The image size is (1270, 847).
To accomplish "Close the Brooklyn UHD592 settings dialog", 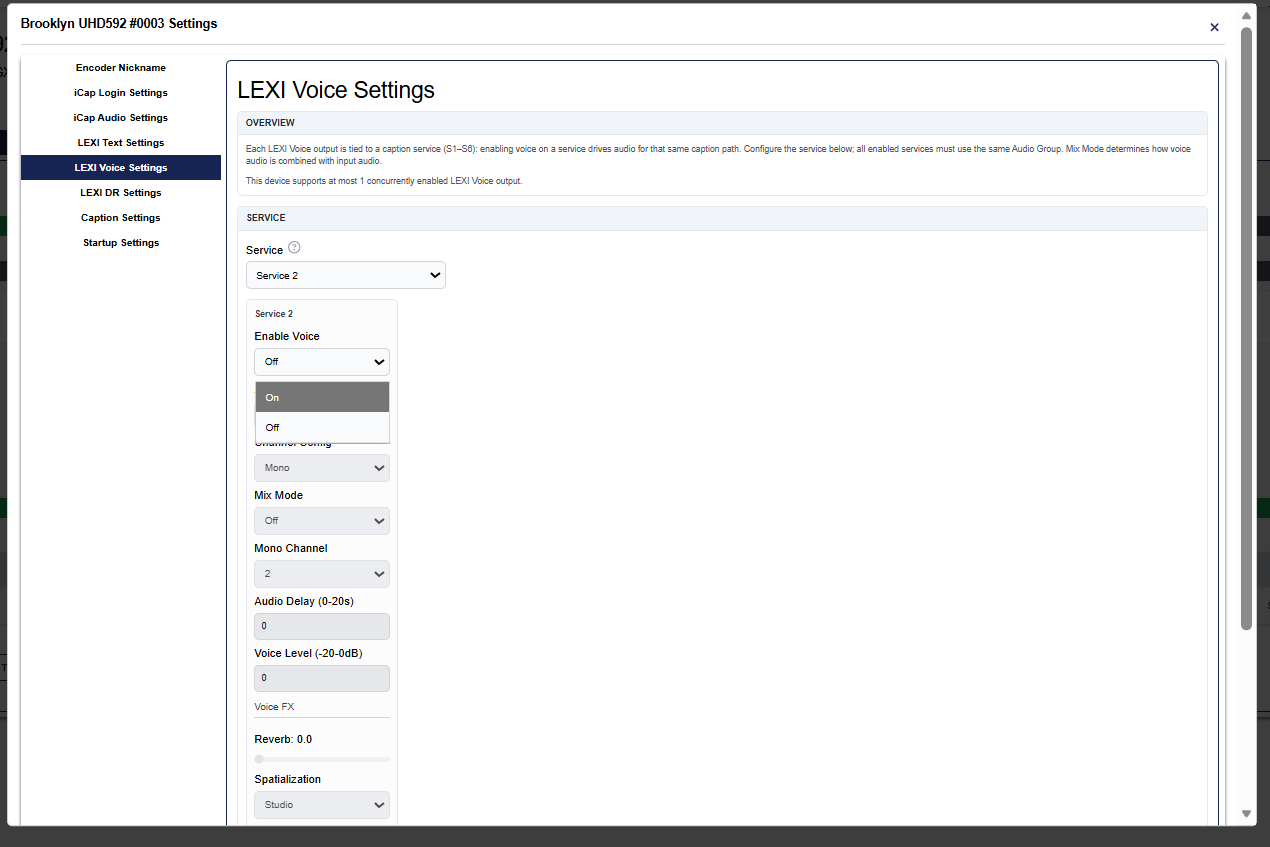I will click(1214, 27).
